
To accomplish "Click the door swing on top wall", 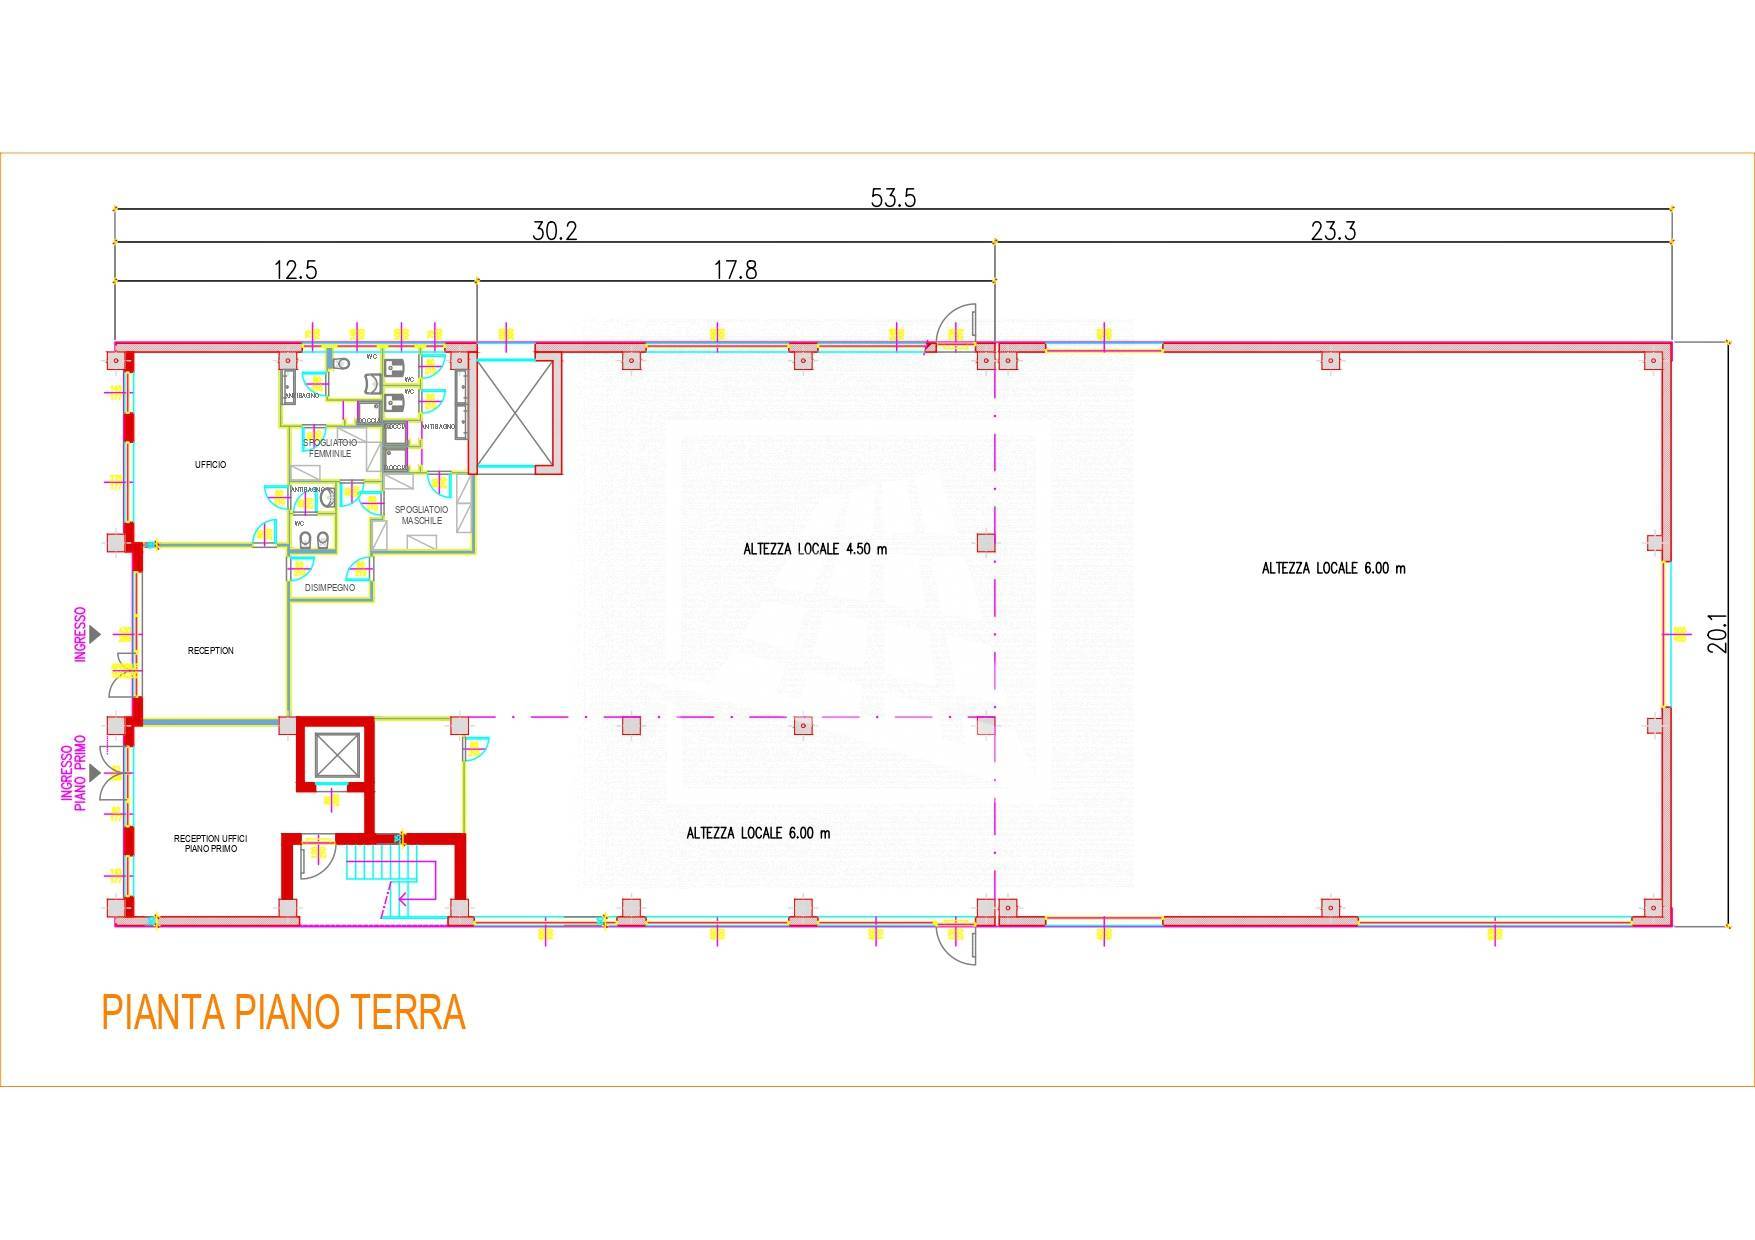I will (x=955, y=325).
